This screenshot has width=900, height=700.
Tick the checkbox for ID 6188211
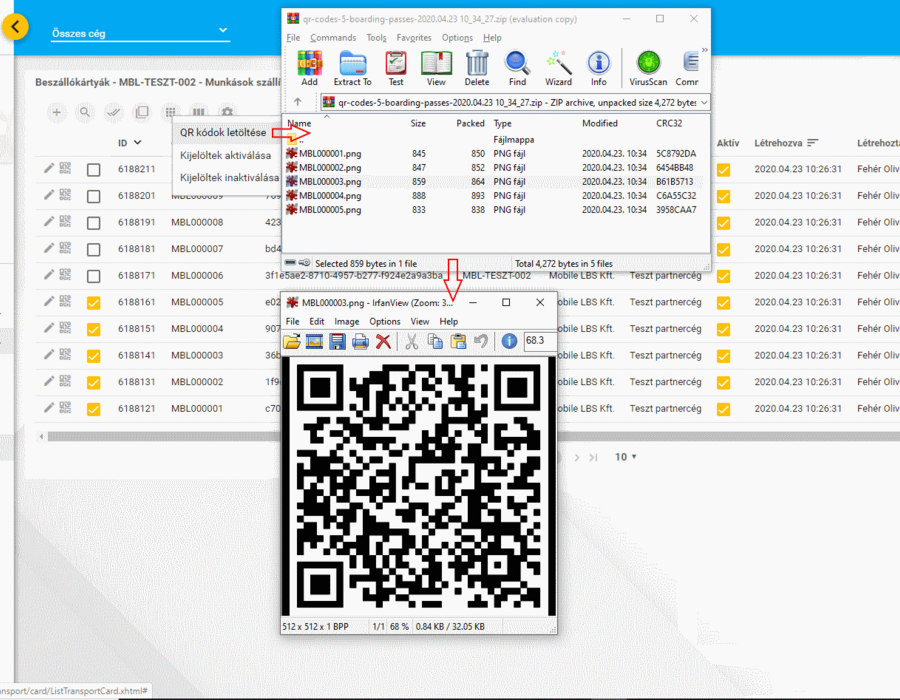[x=94, y=170]
